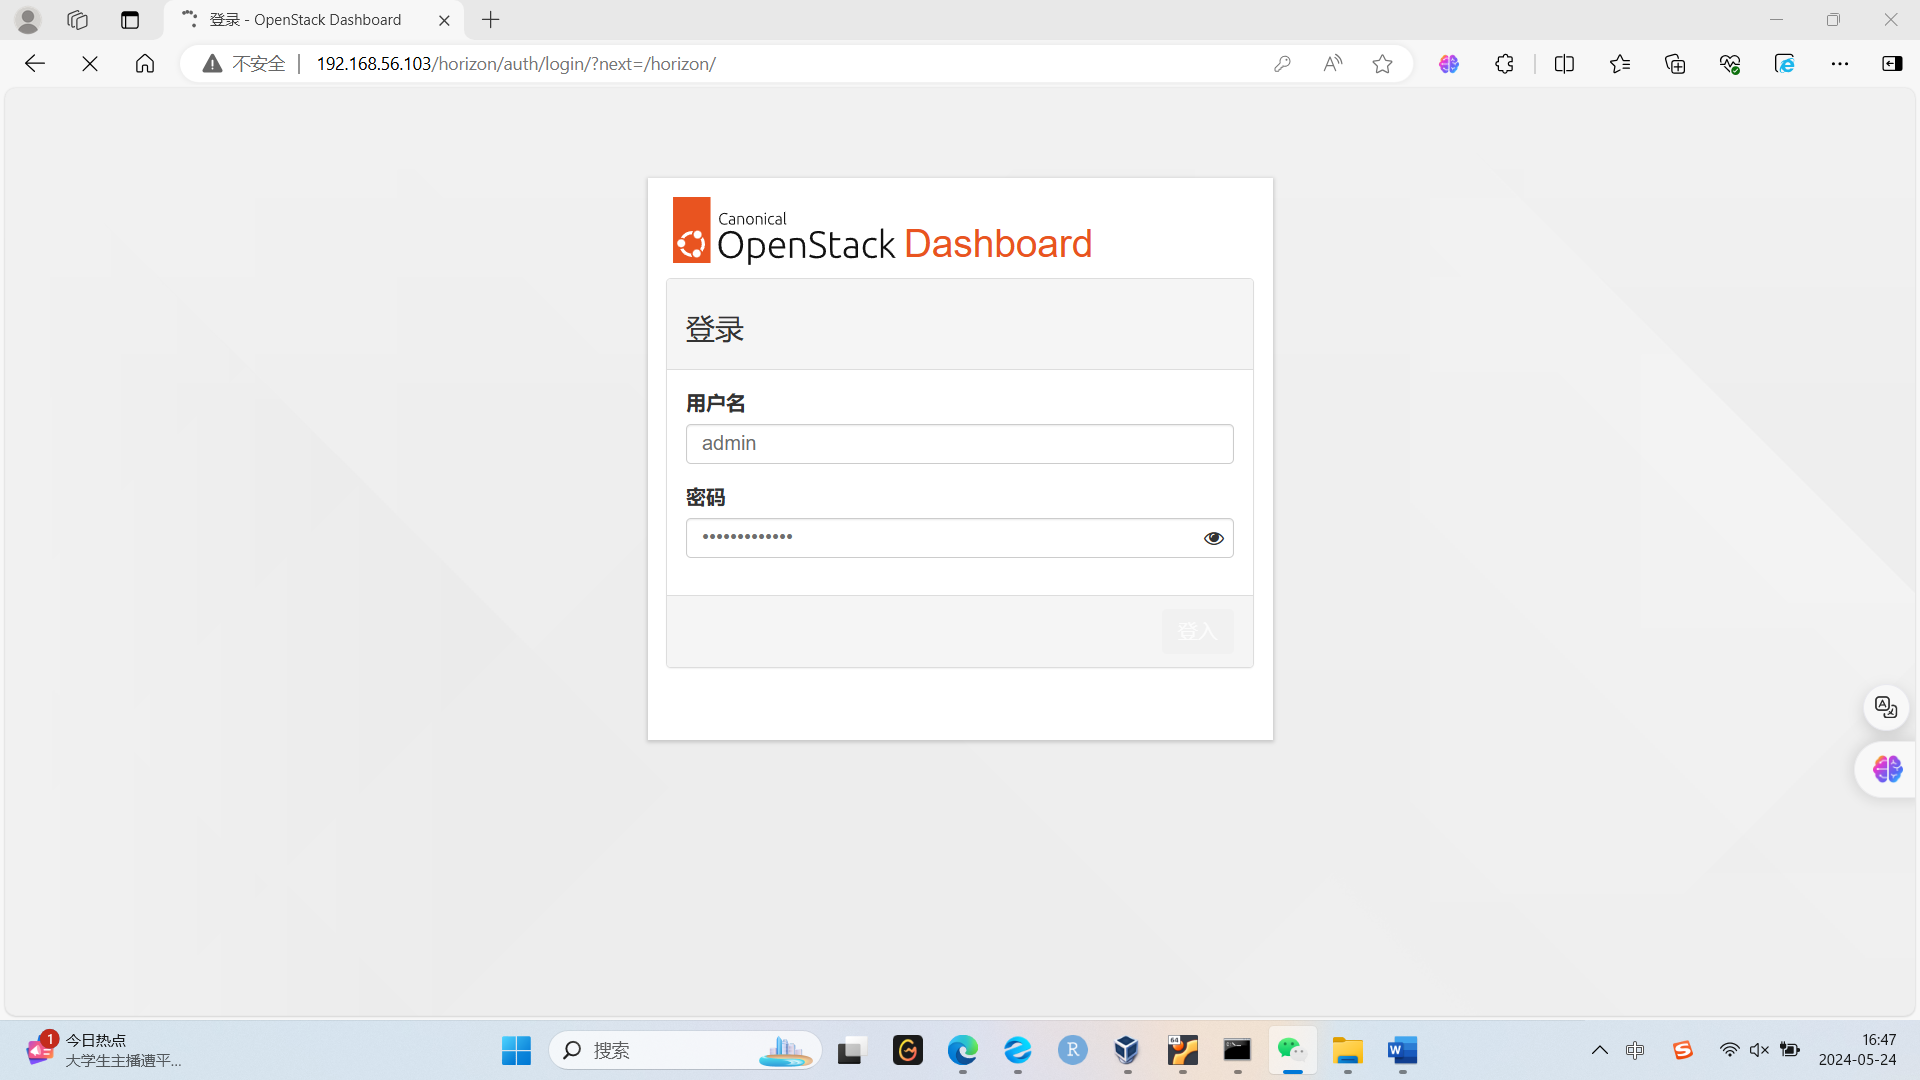Open R application on taskbar

tap(1073, 1050)
